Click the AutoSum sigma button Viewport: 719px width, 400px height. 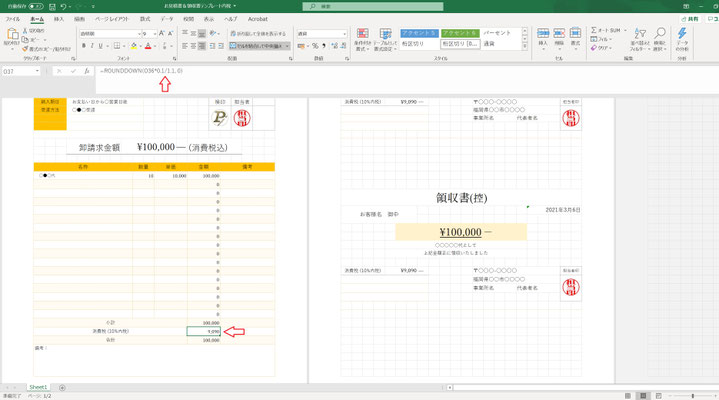click(x=605, y=30)
